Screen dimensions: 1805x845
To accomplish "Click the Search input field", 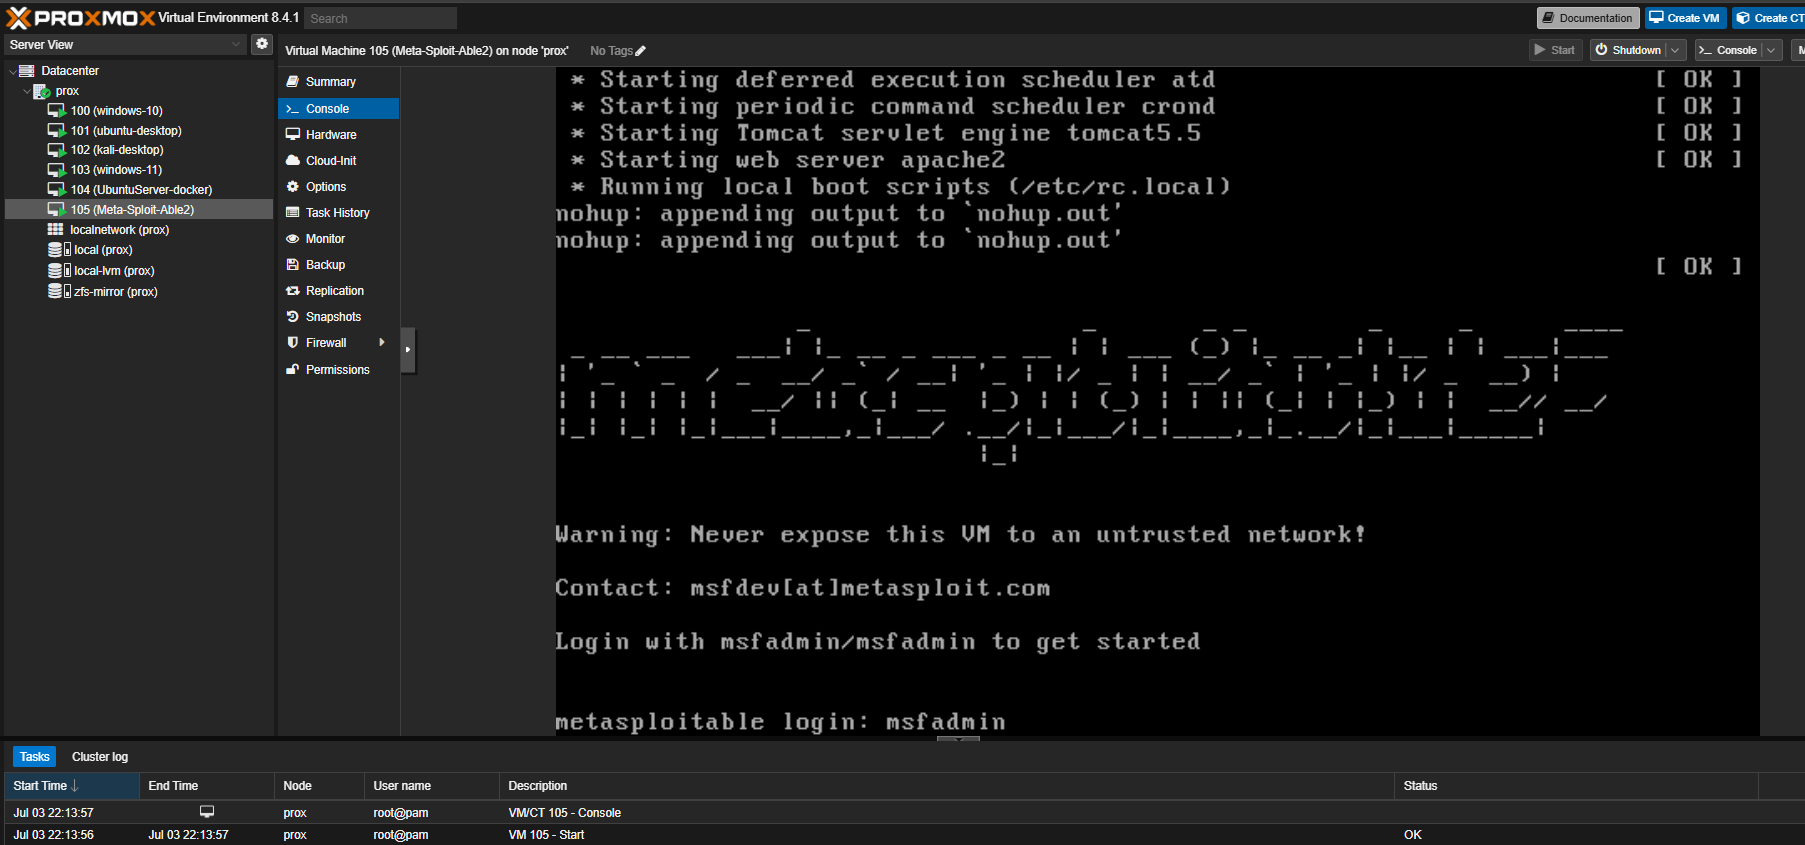I will pos(380,18).
